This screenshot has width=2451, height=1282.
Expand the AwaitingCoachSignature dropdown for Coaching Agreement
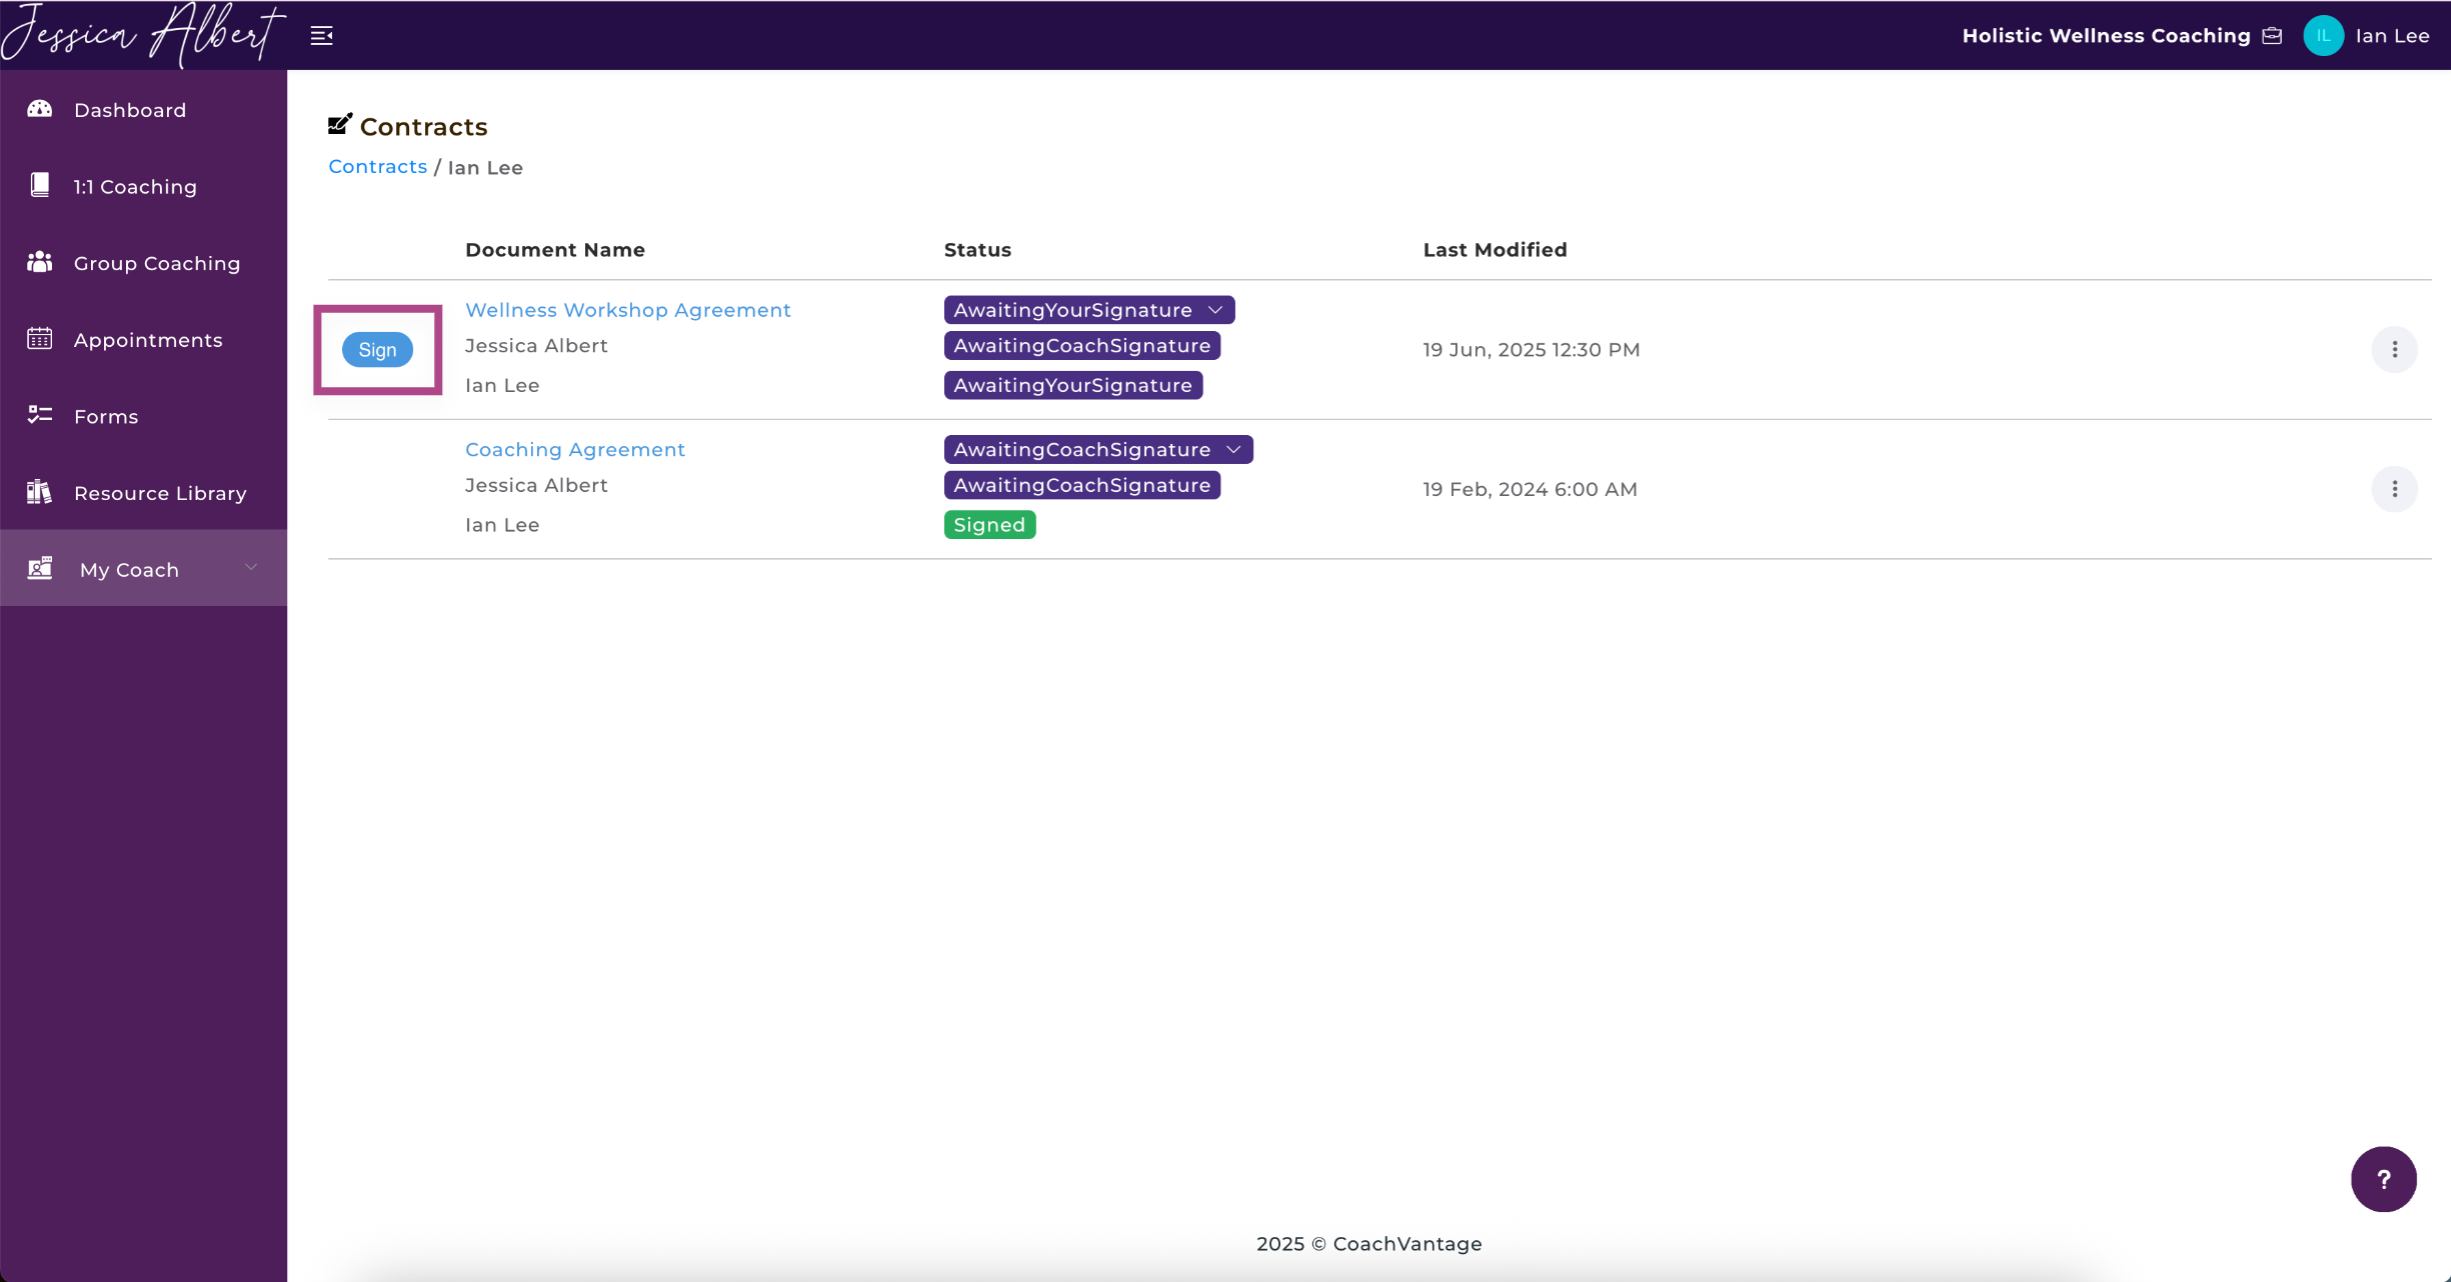[1234, 450]
